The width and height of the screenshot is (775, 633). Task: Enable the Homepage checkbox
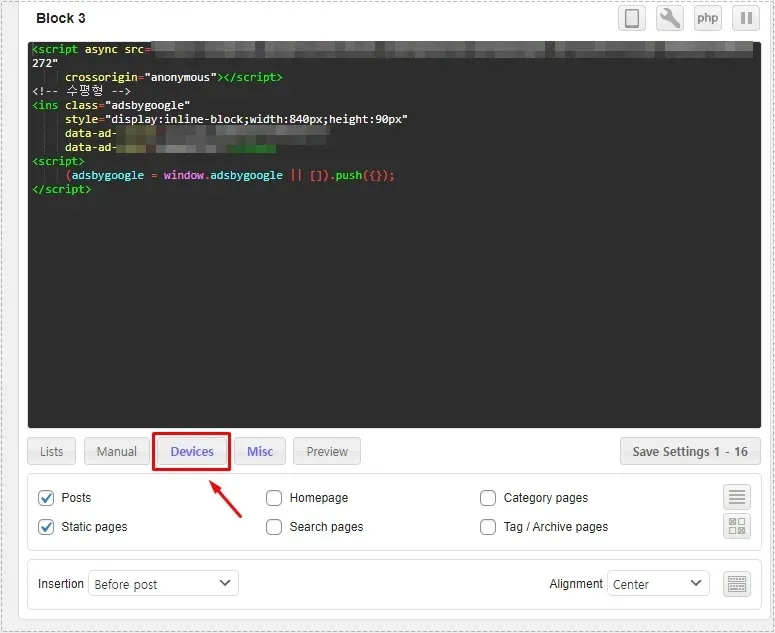[x=274, y=498]
